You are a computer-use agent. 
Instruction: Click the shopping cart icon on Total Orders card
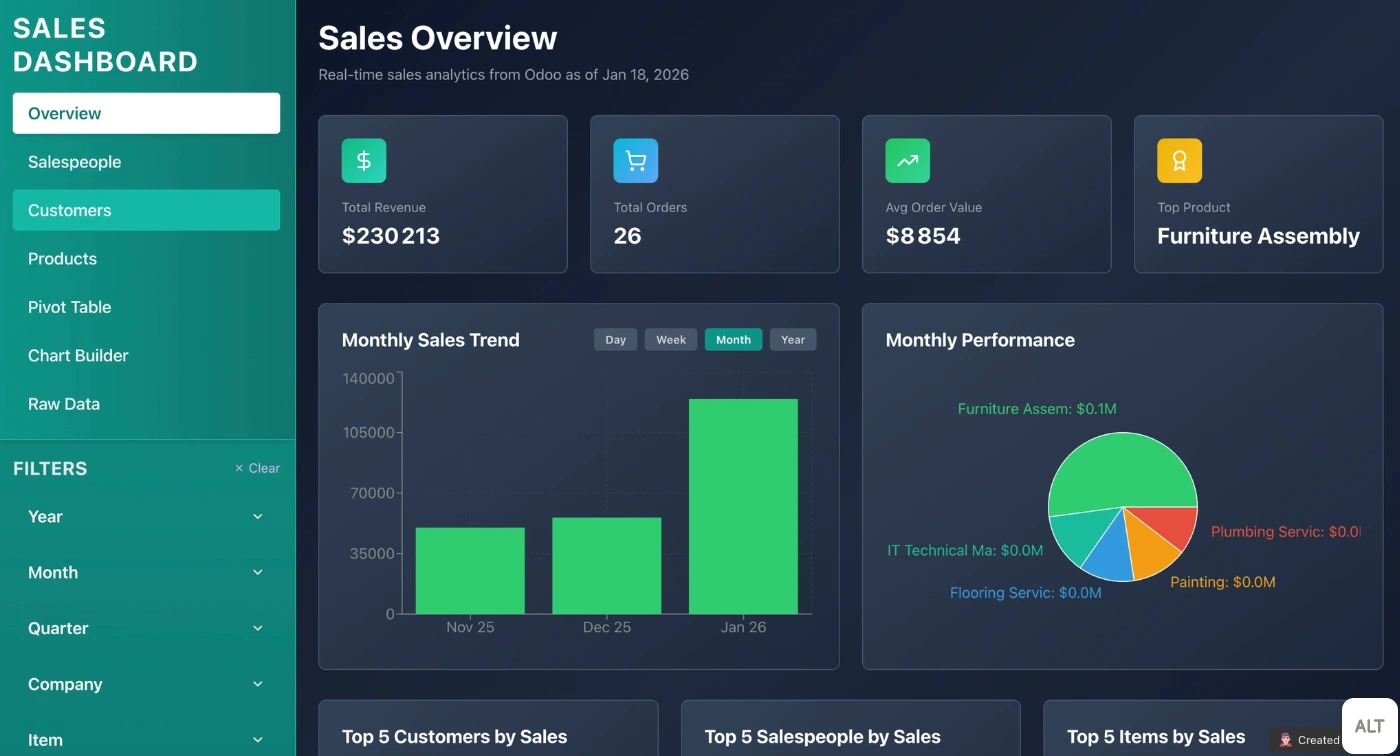pos(636,160)
